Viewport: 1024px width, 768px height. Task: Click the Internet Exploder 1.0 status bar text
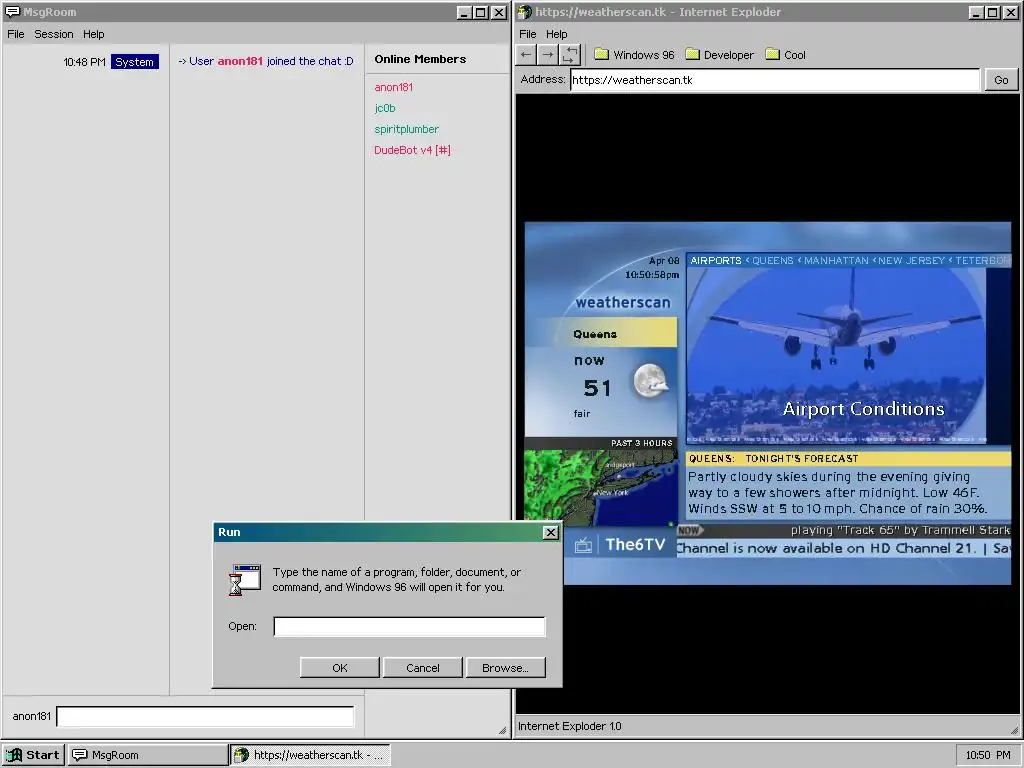[569, 726]
